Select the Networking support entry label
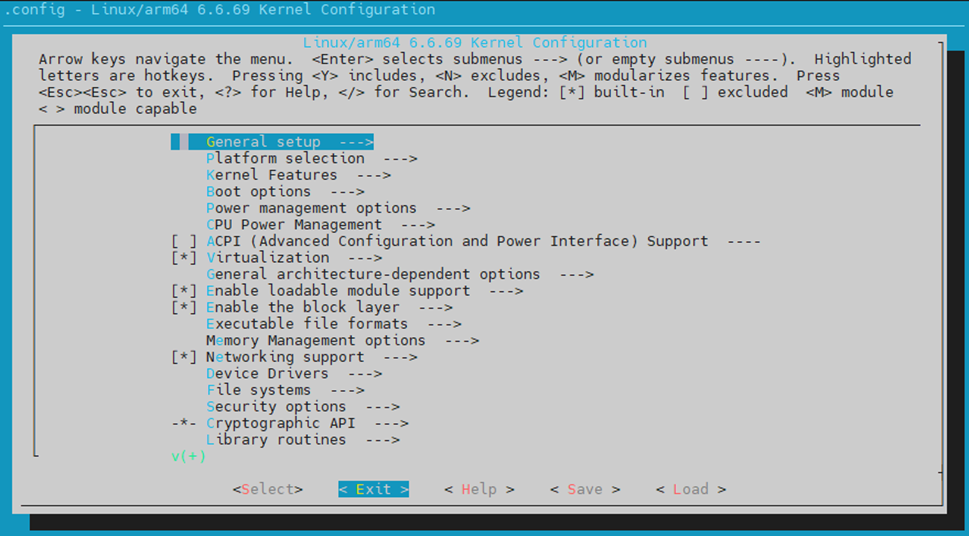969x536 pixels. coord(285,357)
